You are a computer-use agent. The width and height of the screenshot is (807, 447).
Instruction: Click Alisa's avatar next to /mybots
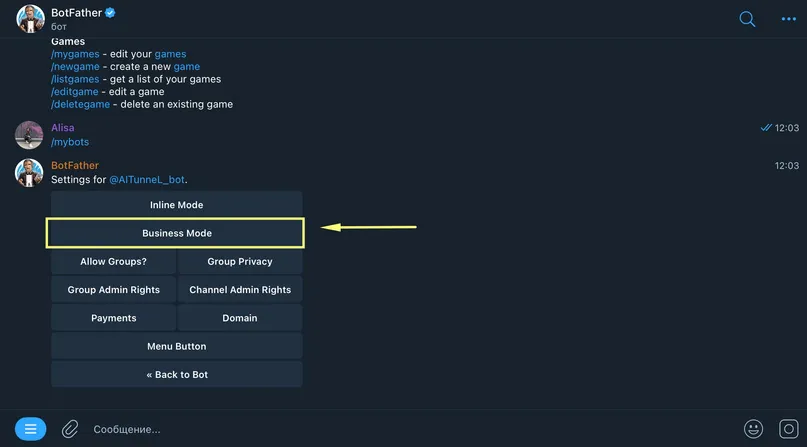[29, 135]
